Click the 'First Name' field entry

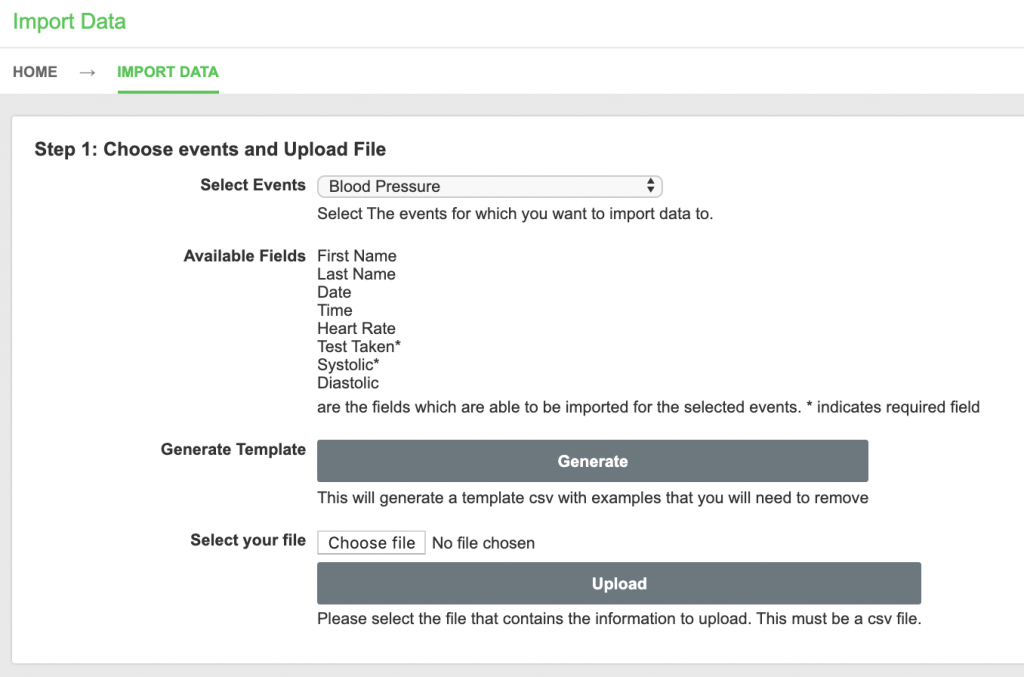pyautogui.click(x=357, y=256)
